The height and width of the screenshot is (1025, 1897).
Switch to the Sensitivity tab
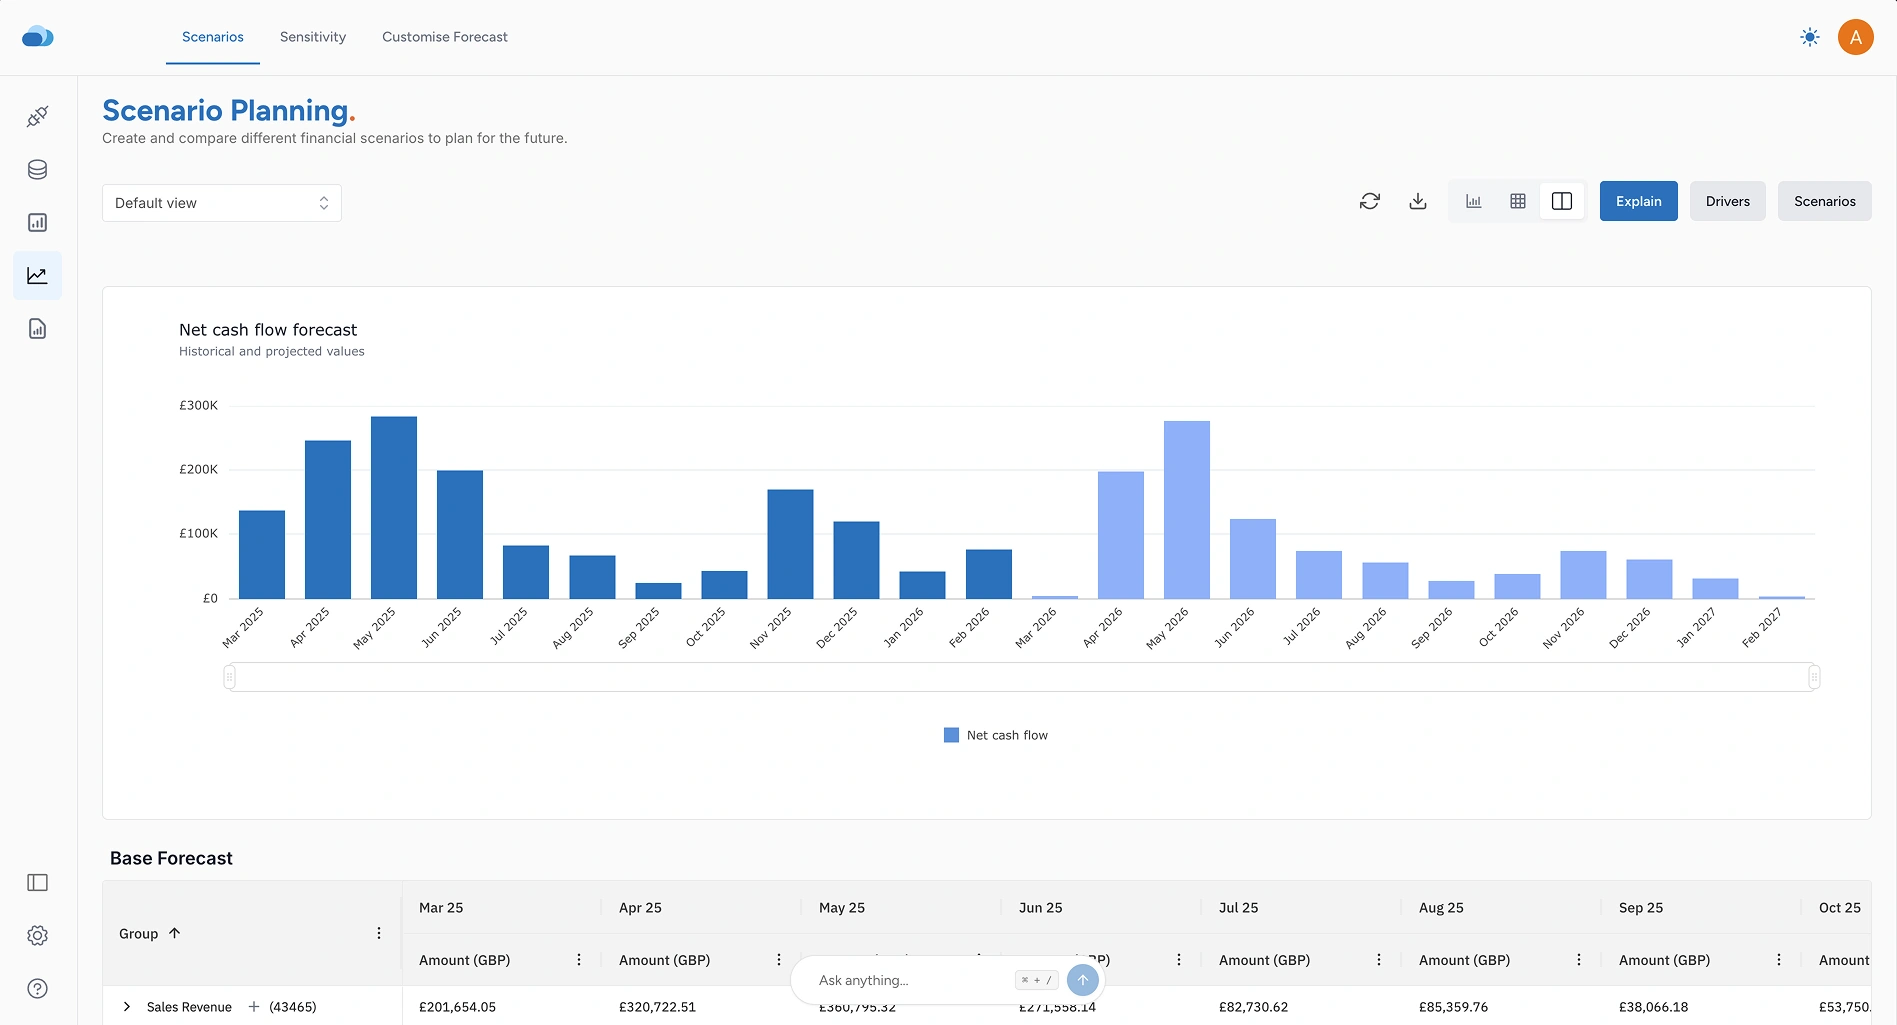[x=313, y=37]
